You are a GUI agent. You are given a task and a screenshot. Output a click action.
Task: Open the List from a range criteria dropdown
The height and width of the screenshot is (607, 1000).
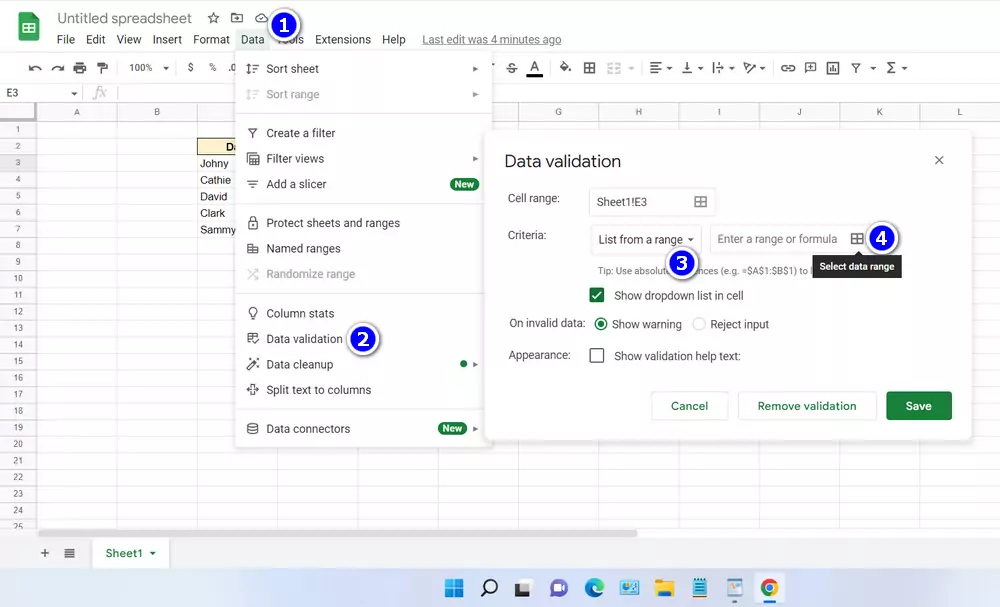(645, 239)
